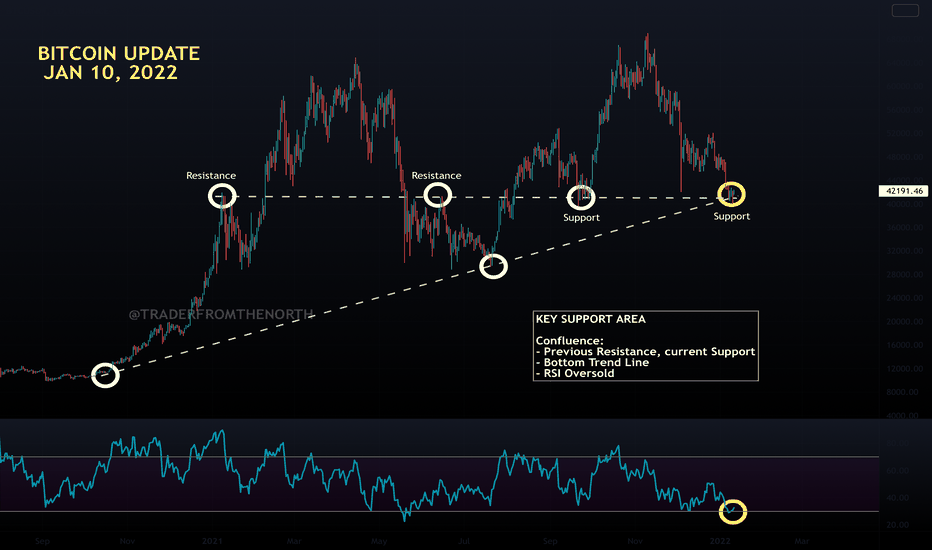
Task: Select the May label on the time axis
Action: (379, 541)
